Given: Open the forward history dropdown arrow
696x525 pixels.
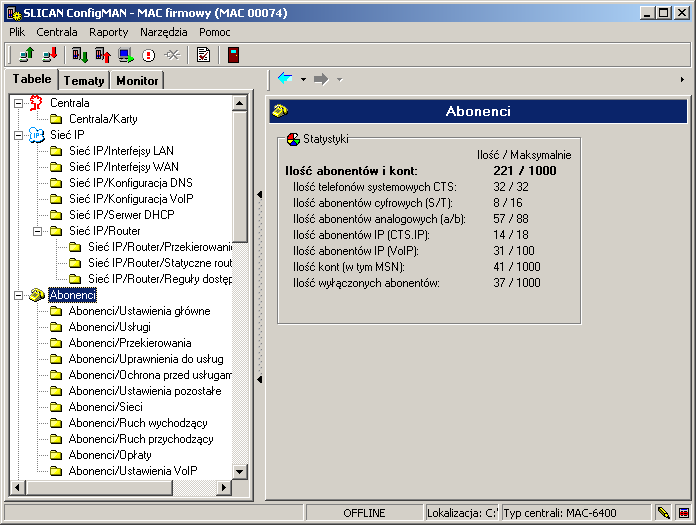Looking at the screenshot, I should click(x=340, y=79).
